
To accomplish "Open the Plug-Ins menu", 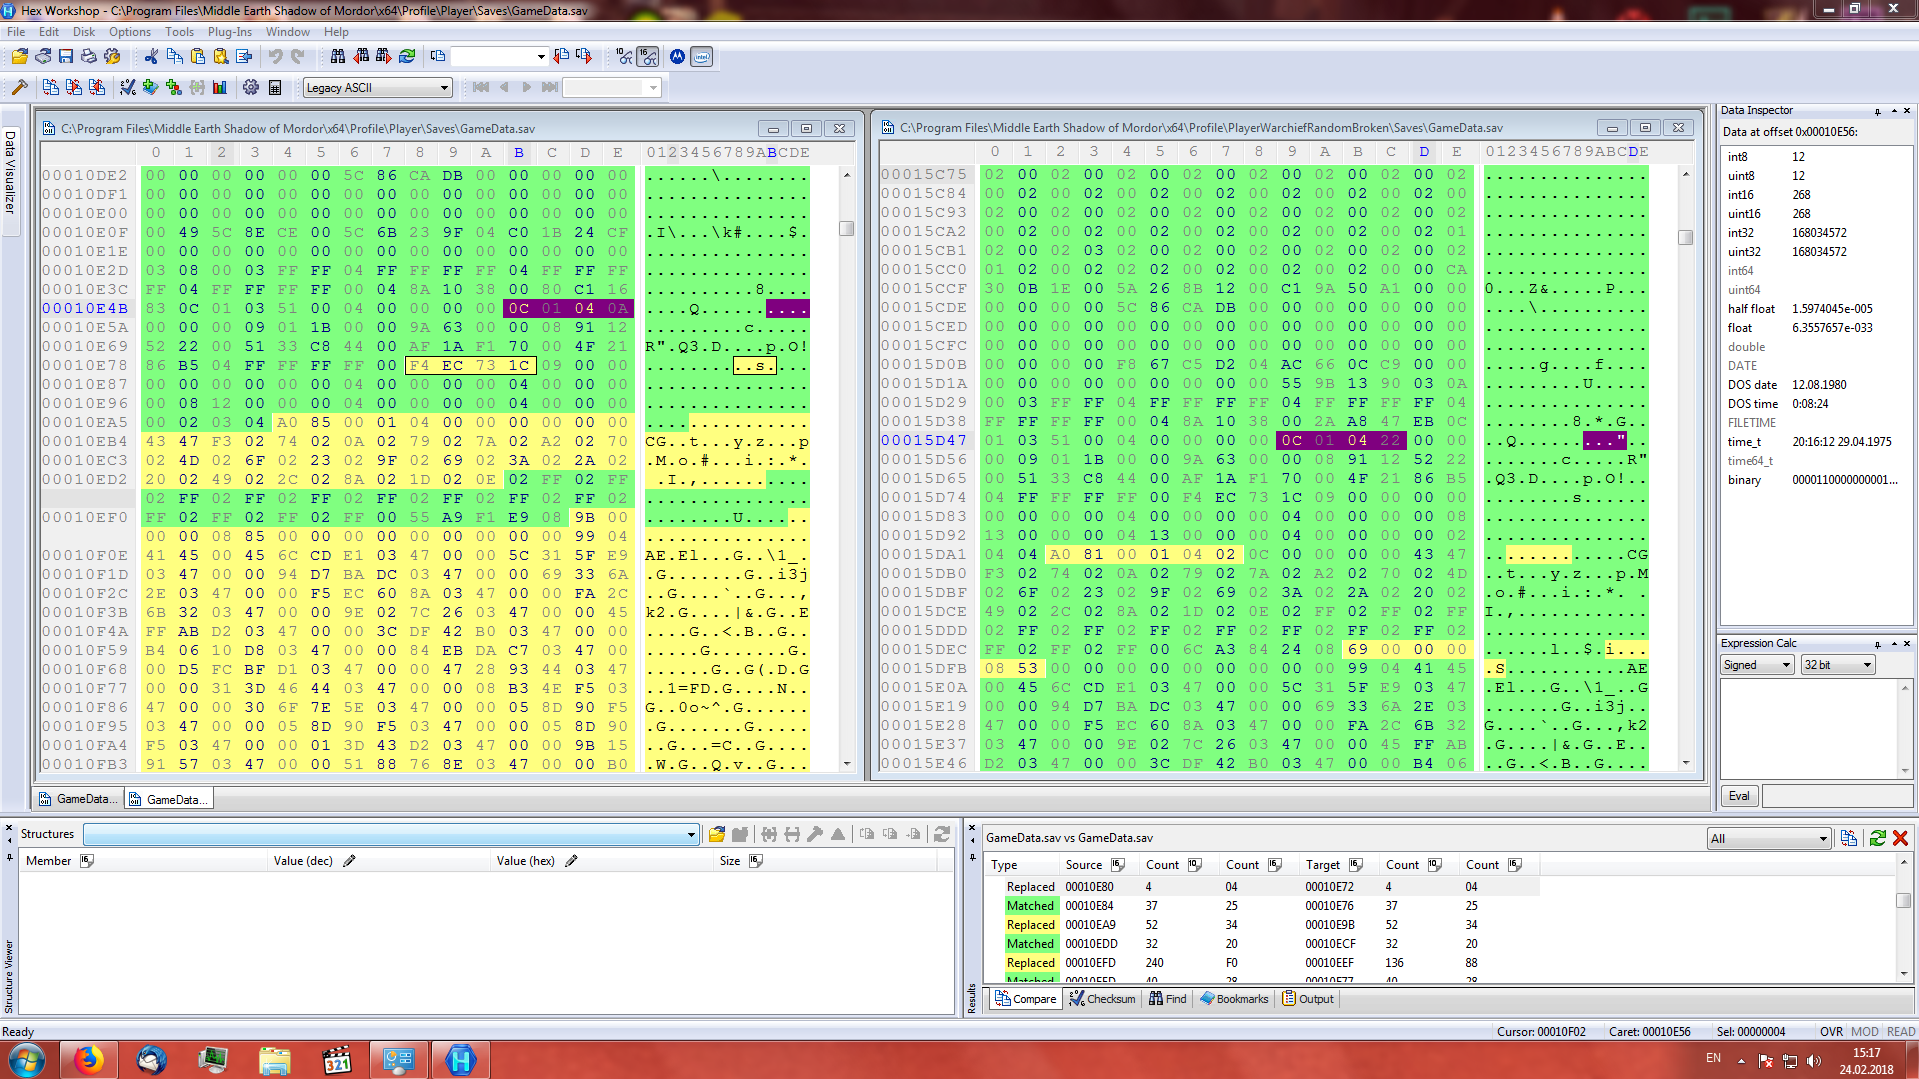I will (230, 32).
